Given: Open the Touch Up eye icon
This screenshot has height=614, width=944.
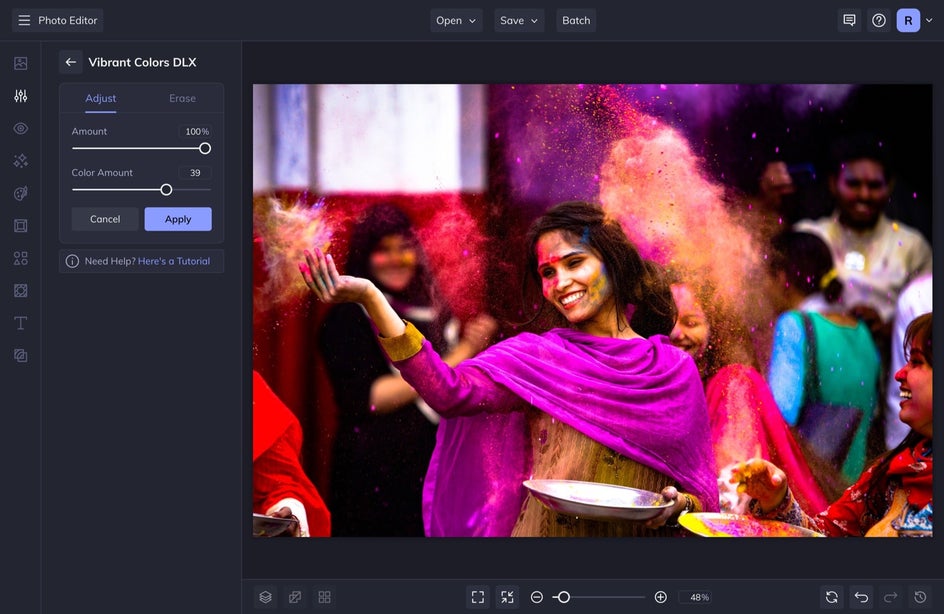Looking at the screenshot, I should point(20,128).
